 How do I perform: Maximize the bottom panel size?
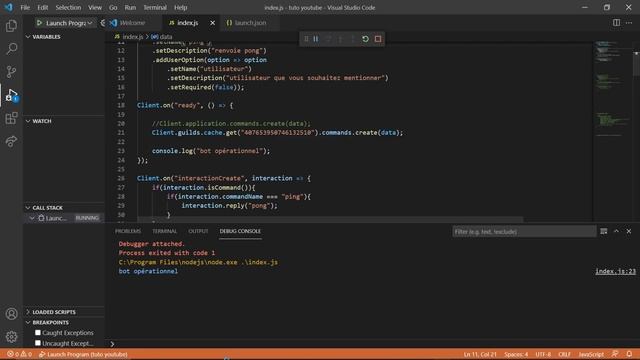coord(616,231)
